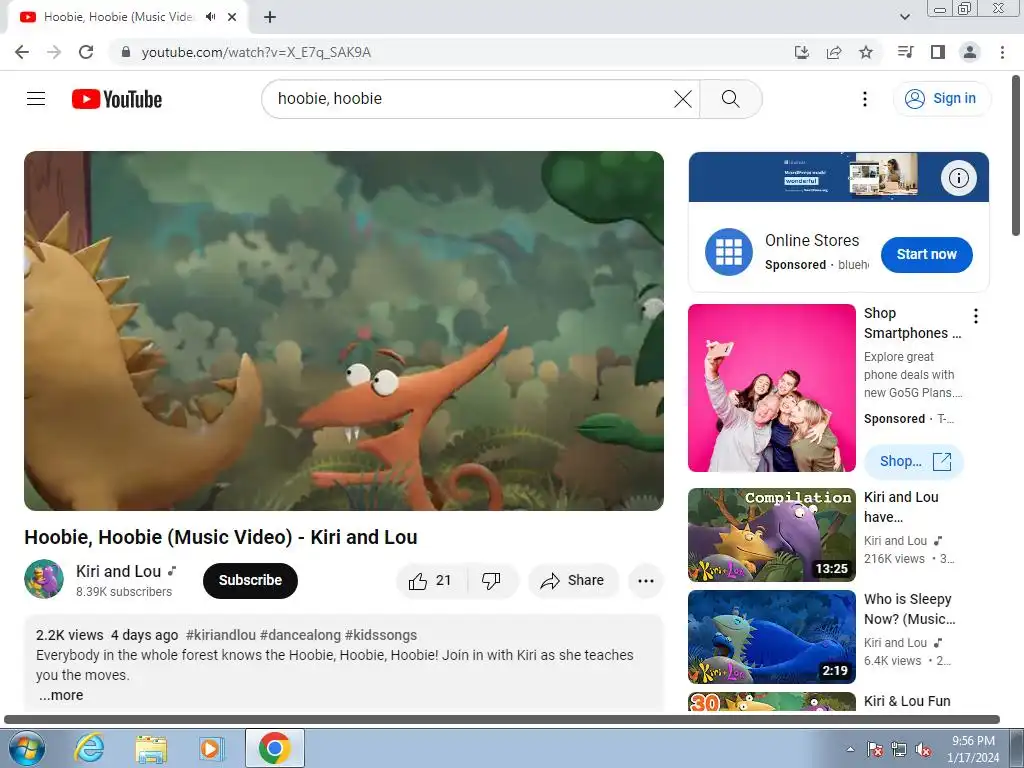Open options menu for Shop Smartphones ad

(976, 316)
